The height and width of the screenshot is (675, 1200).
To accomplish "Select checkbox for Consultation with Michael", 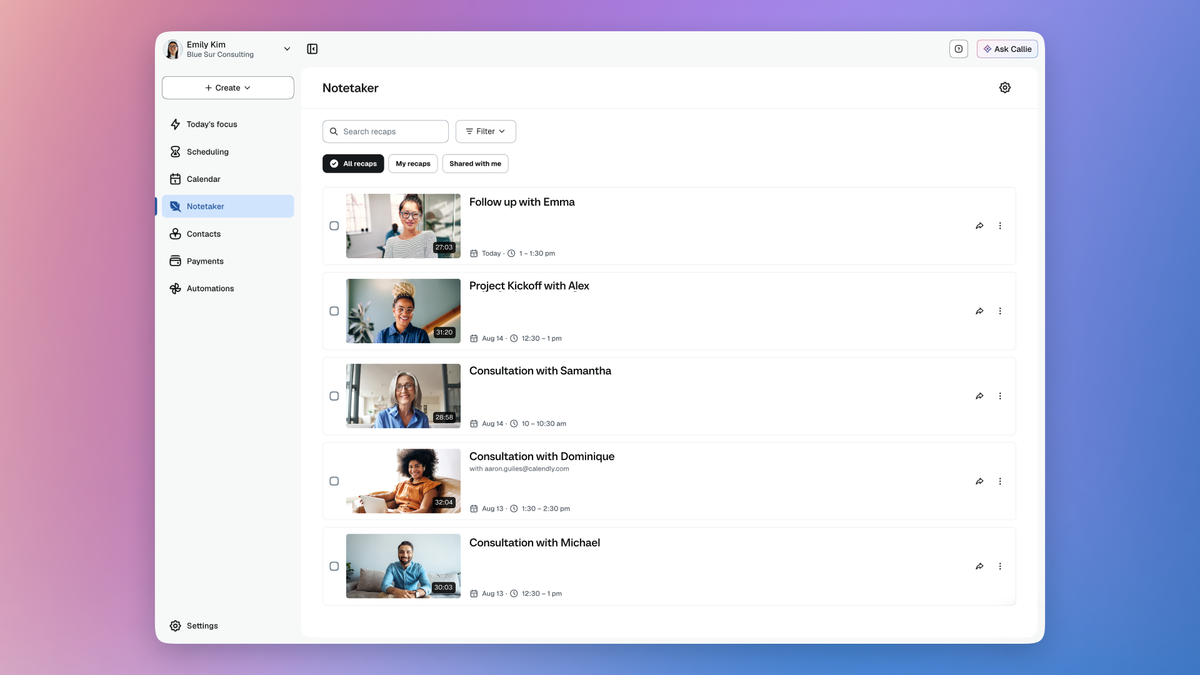I will pyautogui.click(x=334, y=566).
